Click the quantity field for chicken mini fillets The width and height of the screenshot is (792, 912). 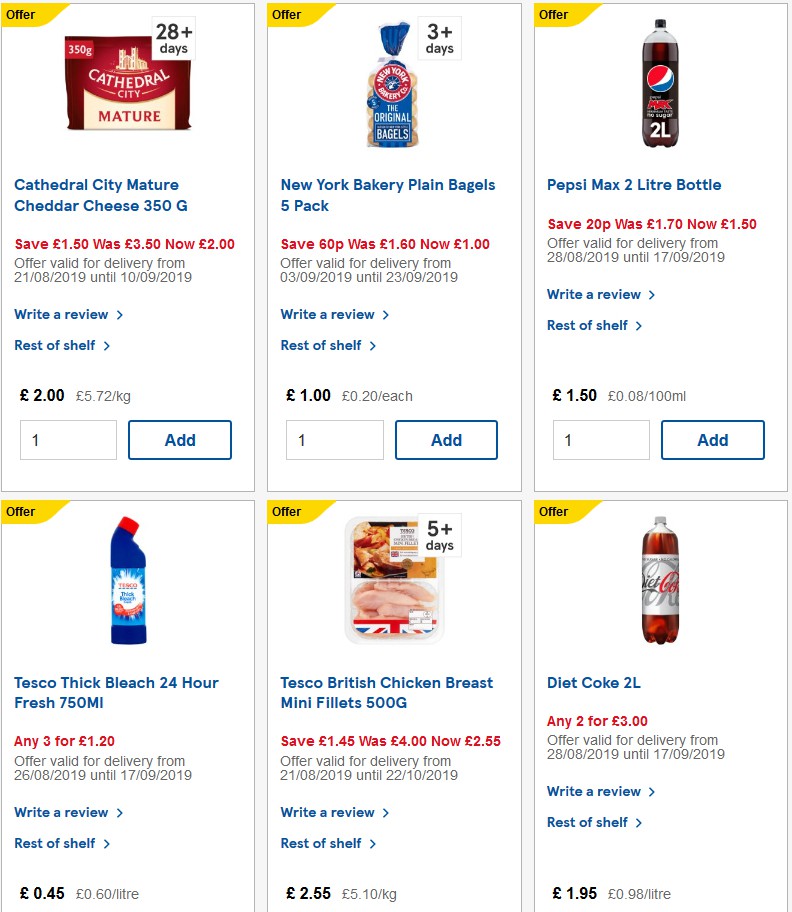click(x=334, y=910)
